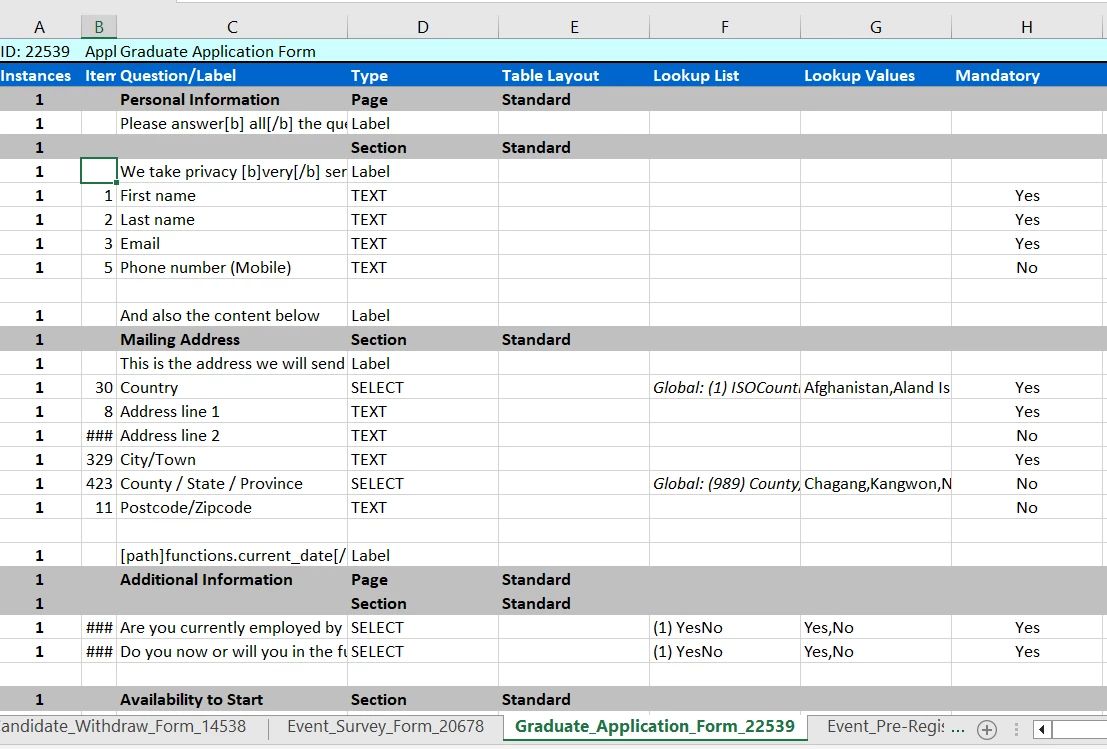
Task: Click Mandatory 'Yes' in First name row
Action: pyautogui.click(x=1027, y=196)
